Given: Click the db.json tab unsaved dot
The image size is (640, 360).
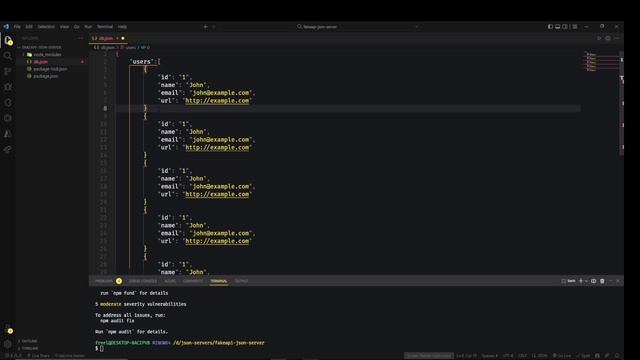Looking at the screenshot, I should click(x=122, y=38).
